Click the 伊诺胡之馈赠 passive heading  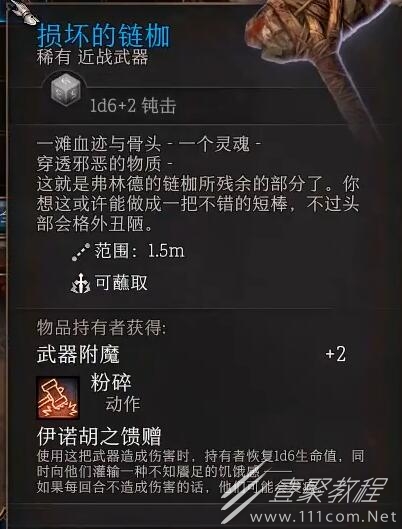(x=99, y=436)
